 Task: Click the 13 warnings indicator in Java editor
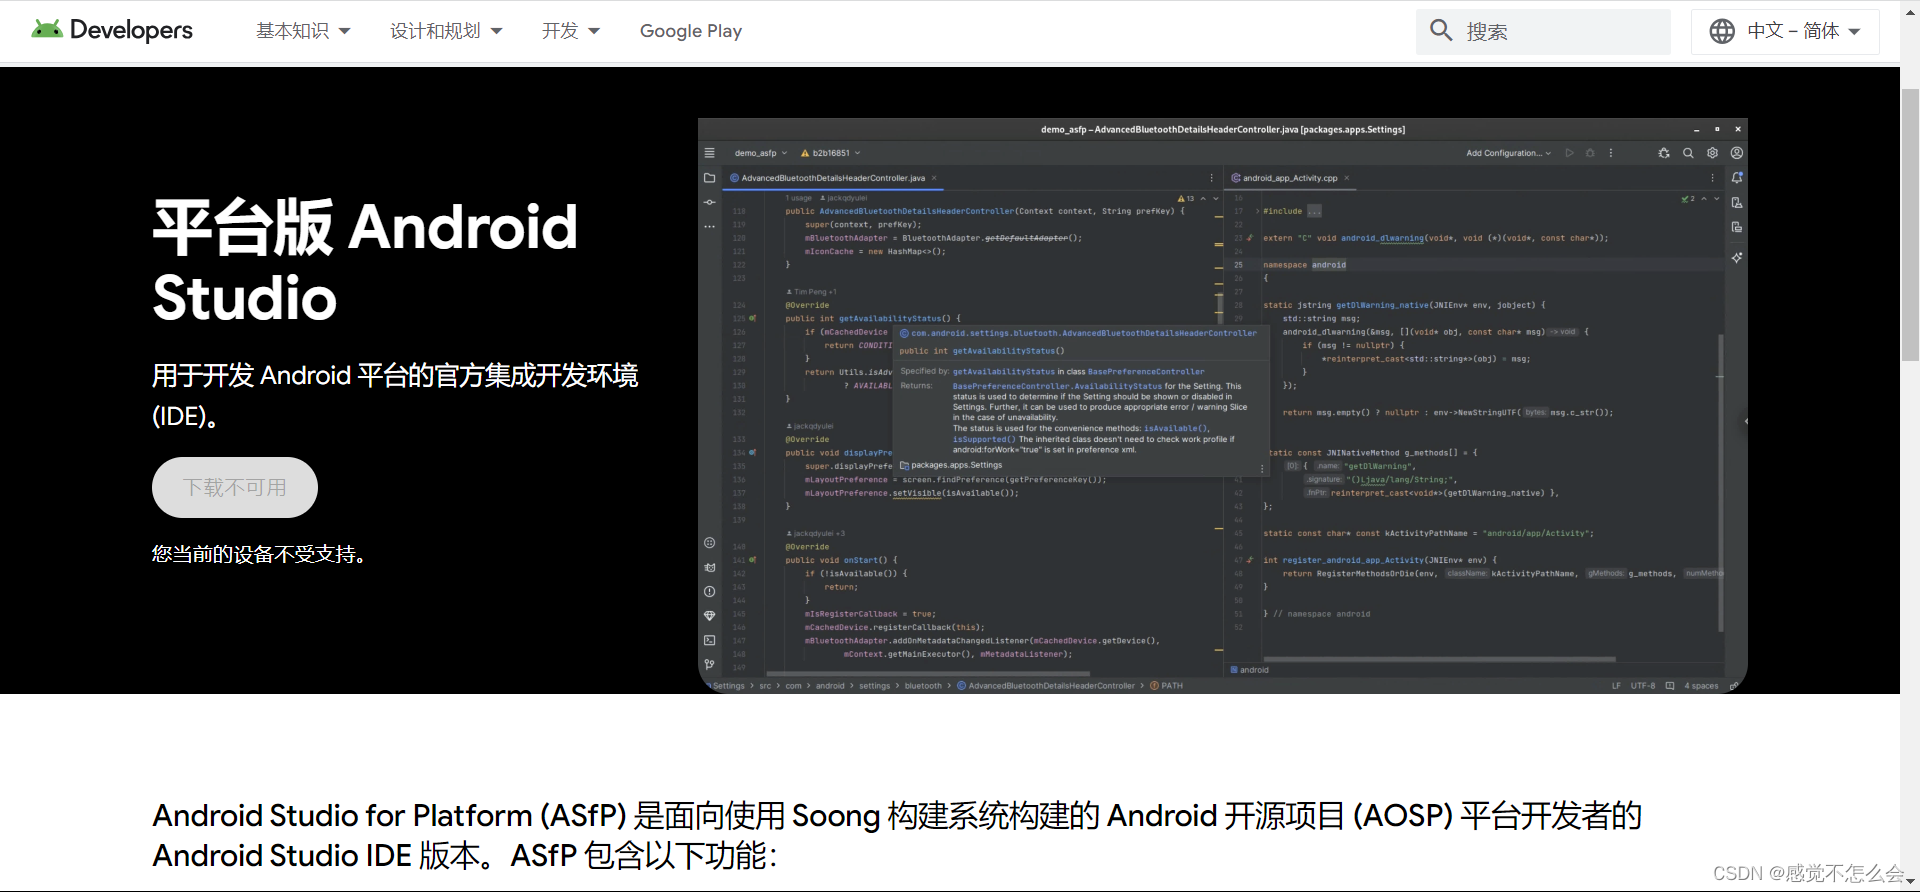(1186, 199)
